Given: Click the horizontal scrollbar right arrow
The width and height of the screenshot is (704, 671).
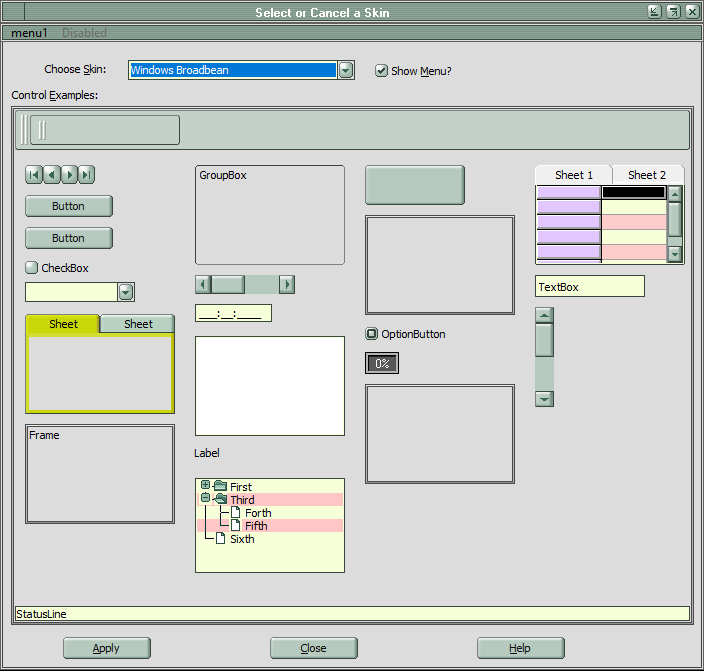Looking at the screenshot, I should 287,285.
